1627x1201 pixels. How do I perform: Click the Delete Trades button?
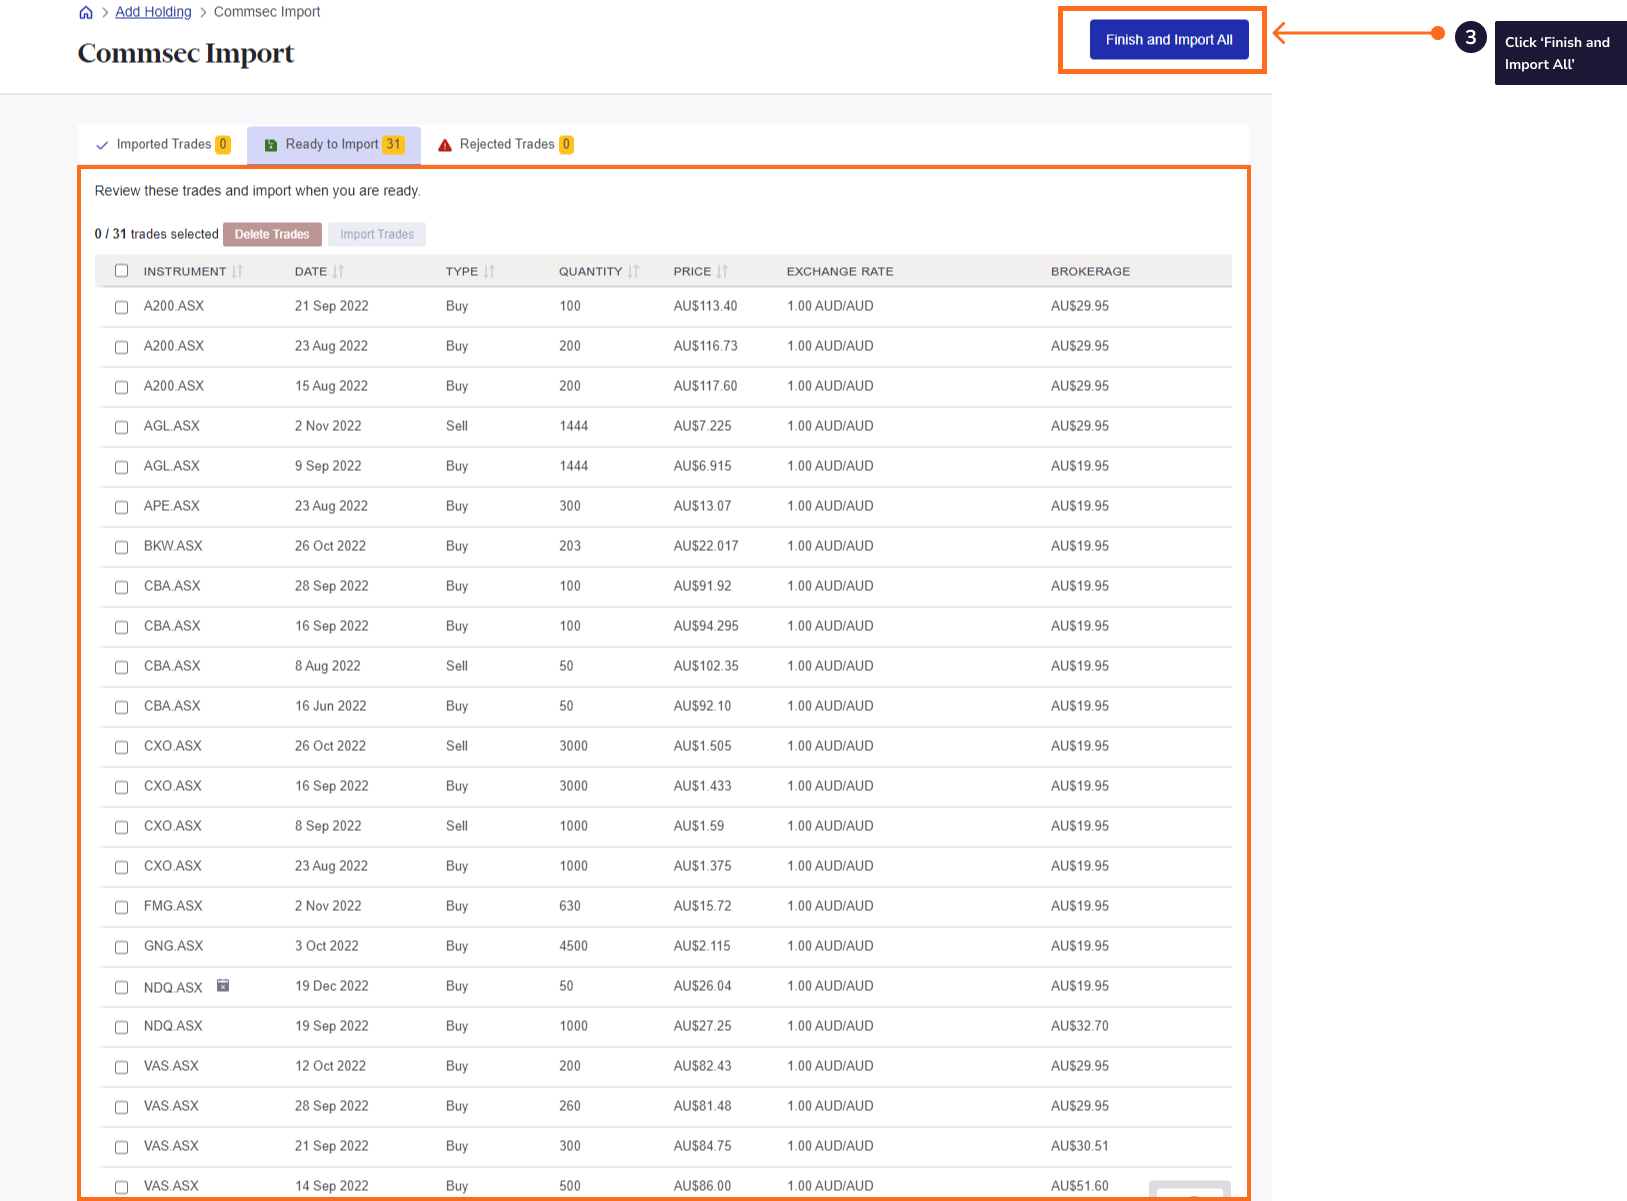pyautogui.click(x=272, y=234)
